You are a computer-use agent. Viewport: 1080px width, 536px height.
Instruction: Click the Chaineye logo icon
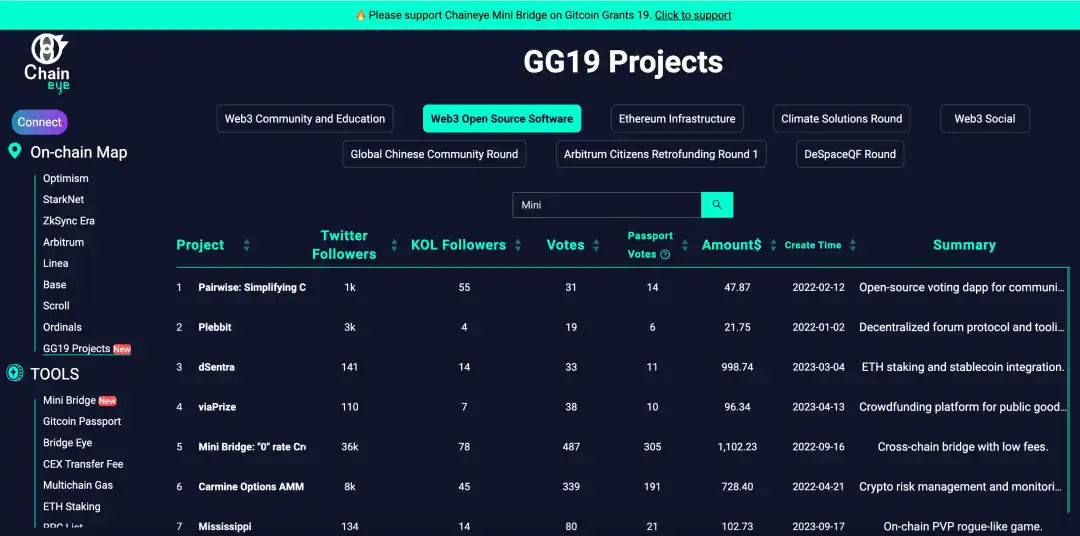pos(46,50)
